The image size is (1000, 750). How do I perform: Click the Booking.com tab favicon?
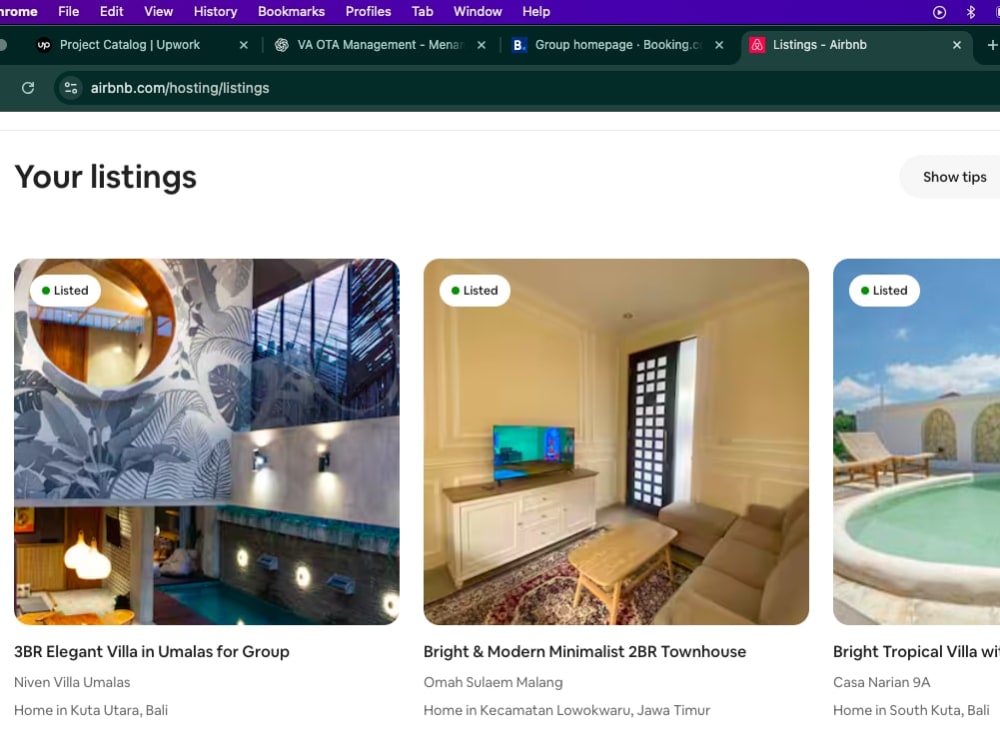(519, 45)
